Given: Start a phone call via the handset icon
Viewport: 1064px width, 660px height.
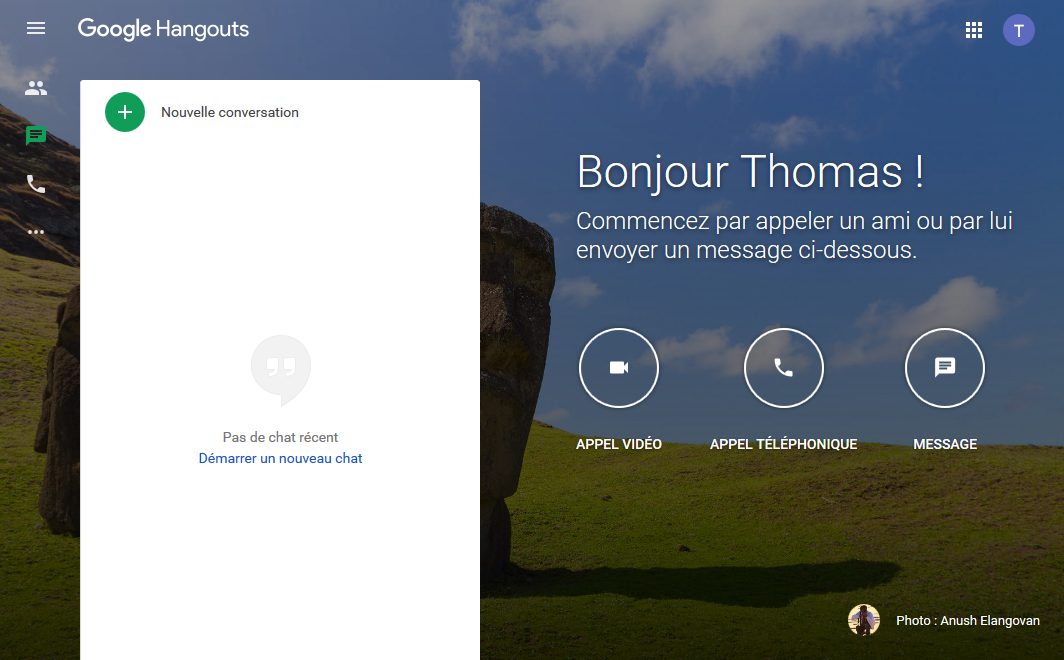Looking at the screenshot, I should click(x=783, y=368).
